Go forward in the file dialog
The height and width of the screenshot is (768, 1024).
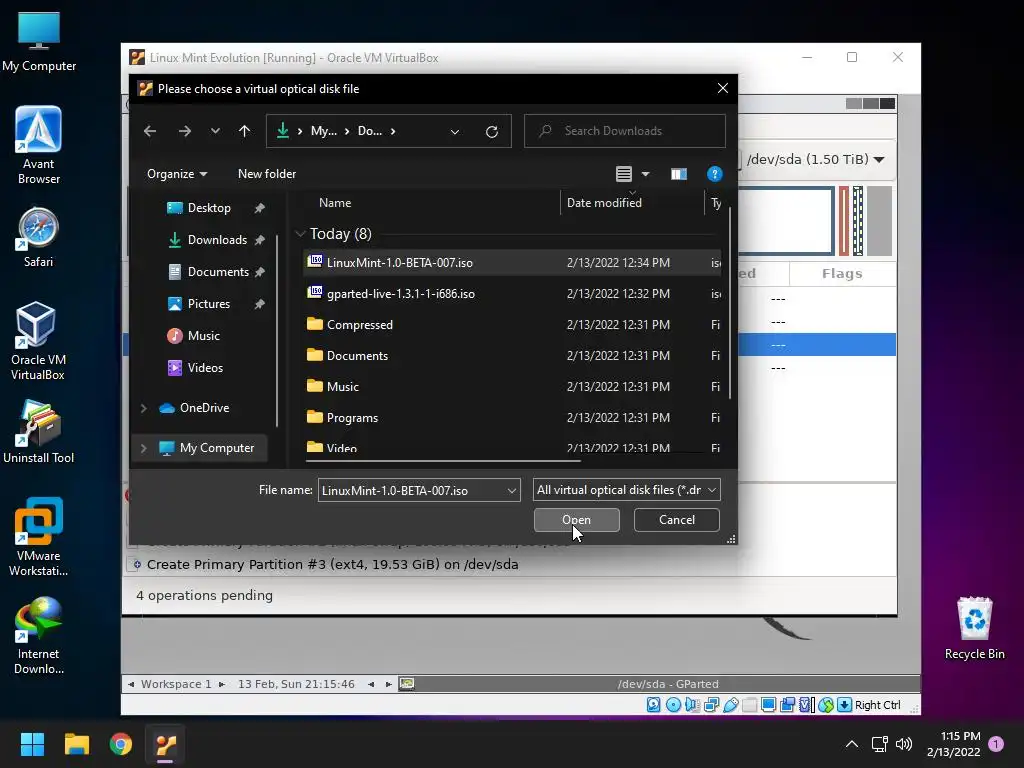pyautogui.click(x=185, y=131)
